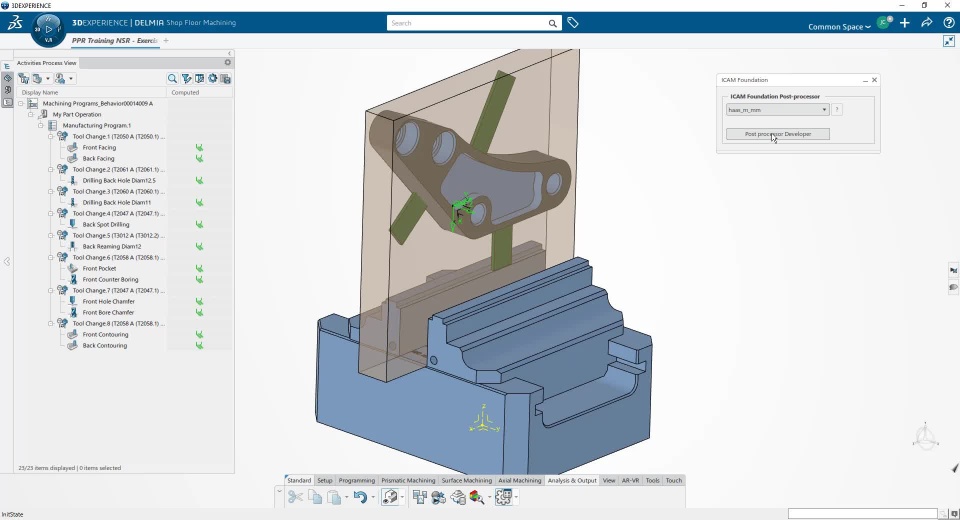Open the dropdown arrow next to Paste
This screenshot has width=960, height=520.
(346, 497)
